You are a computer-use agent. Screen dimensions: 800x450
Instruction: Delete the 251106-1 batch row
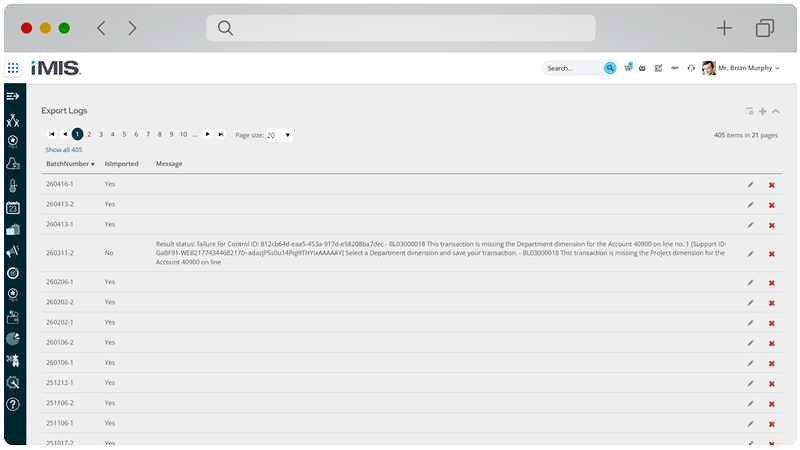pyautogui.click(x=772, y=424)
